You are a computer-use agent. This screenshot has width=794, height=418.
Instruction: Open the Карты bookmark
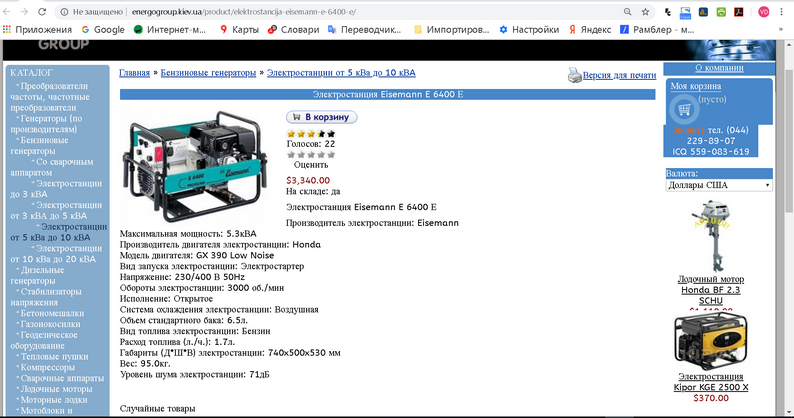coord(240,30)
